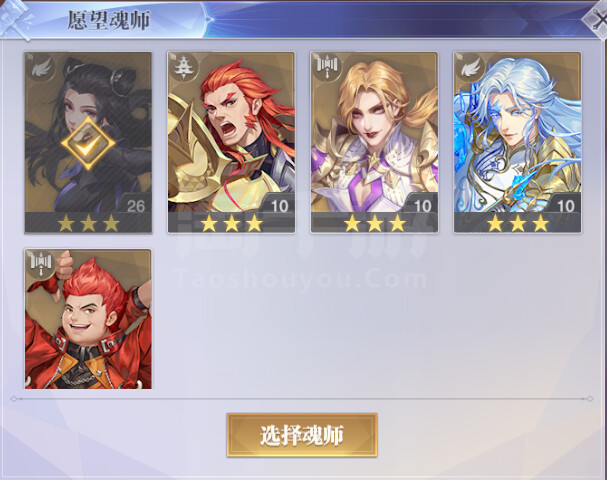Click the three stars under blonde character
Image resolution: width=607 pixels, height=480 pixels.
[x=375, y=223]
